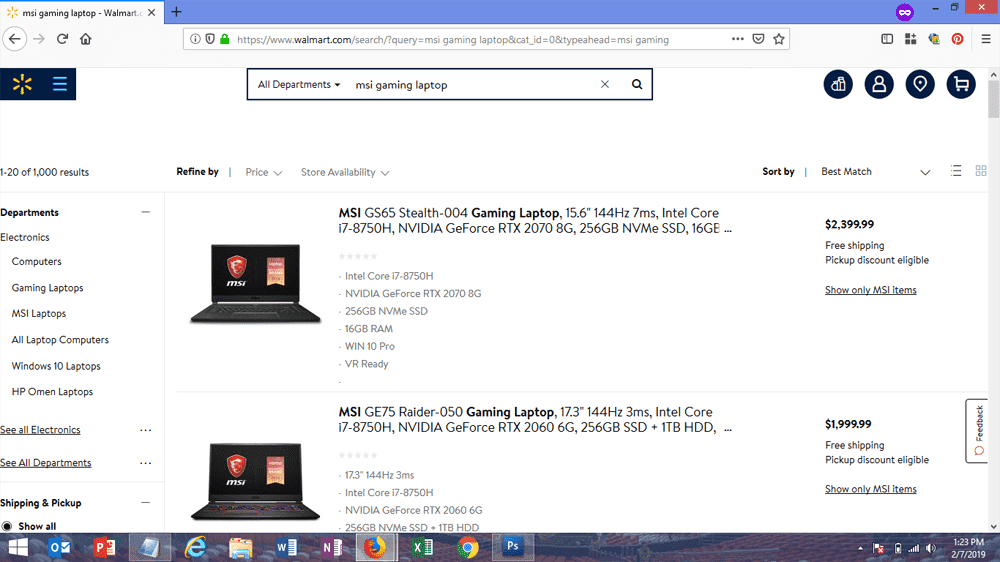Open the All Departments dropdown
The width and height of the screenshot is (1000, 562).
(x=298, y=84)
